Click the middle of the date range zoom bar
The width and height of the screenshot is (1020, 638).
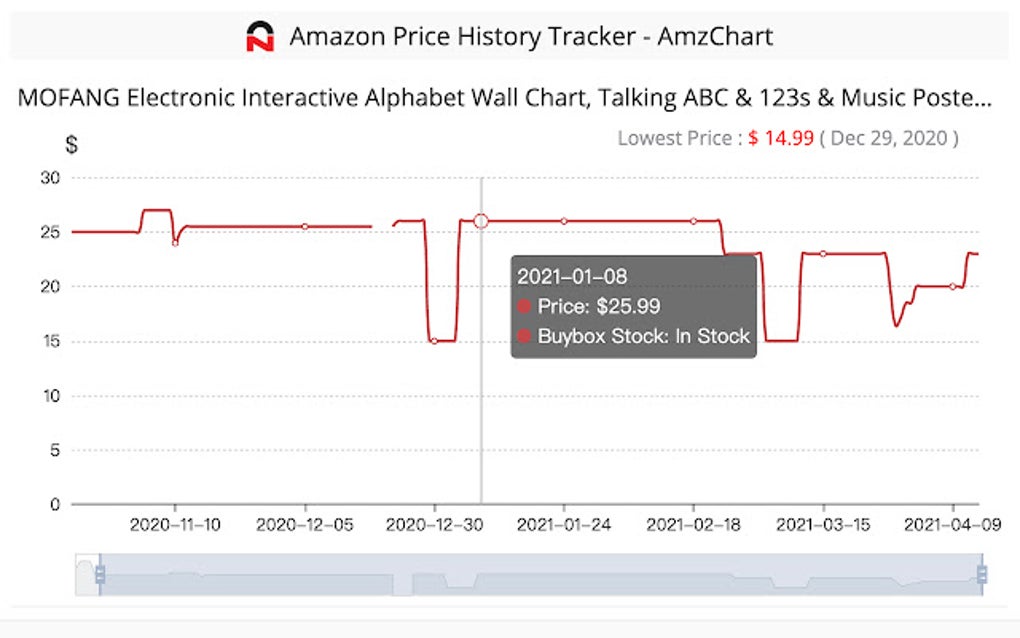[540, 575]
